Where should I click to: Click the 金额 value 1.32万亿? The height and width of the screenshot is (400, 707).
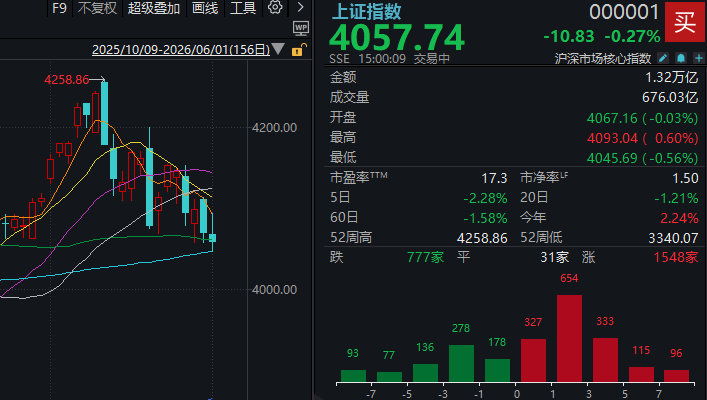[x=671, y=77]
